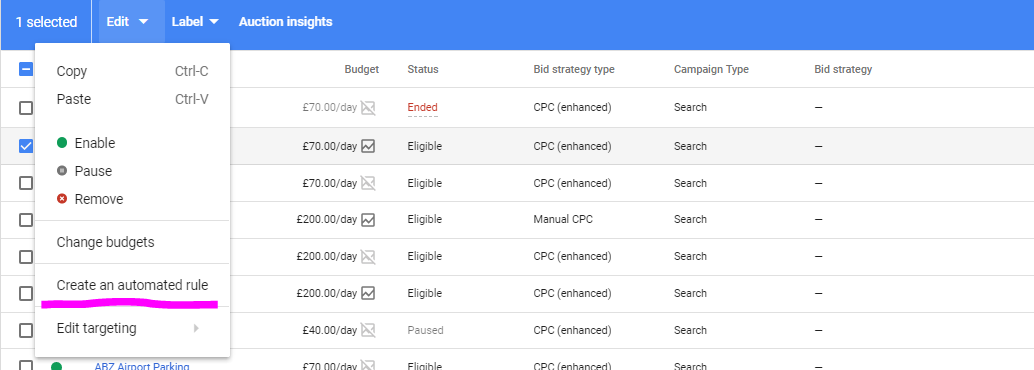Image resolution: width=1034 pixels, height=370 pixels.
Task: Open the ABZ Airport Parking campaign link
Action: click(x=142, y=366)
